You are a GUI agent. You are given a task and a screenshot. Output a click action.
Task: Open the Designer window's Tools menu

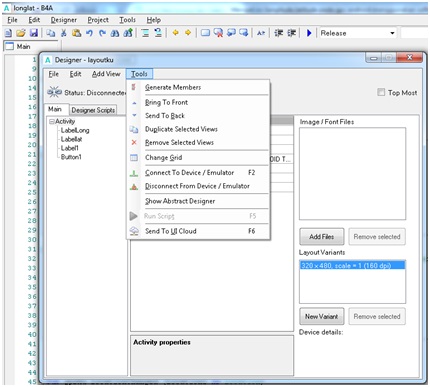click(139, 74)
